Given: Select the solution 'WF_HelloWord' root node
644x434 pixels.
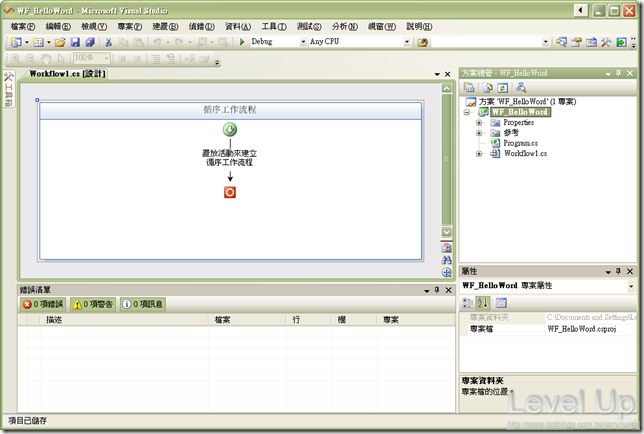Looking at the screenshot, I should pos(527,101).
